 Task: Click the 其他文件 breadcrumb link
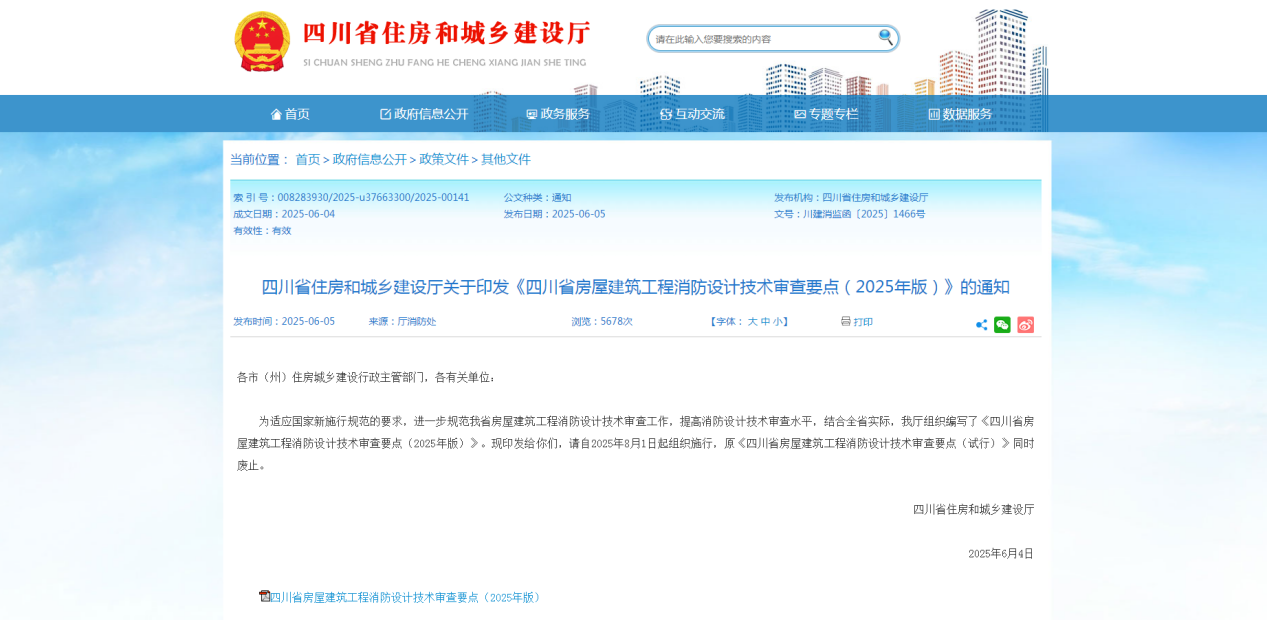[506, 160]
